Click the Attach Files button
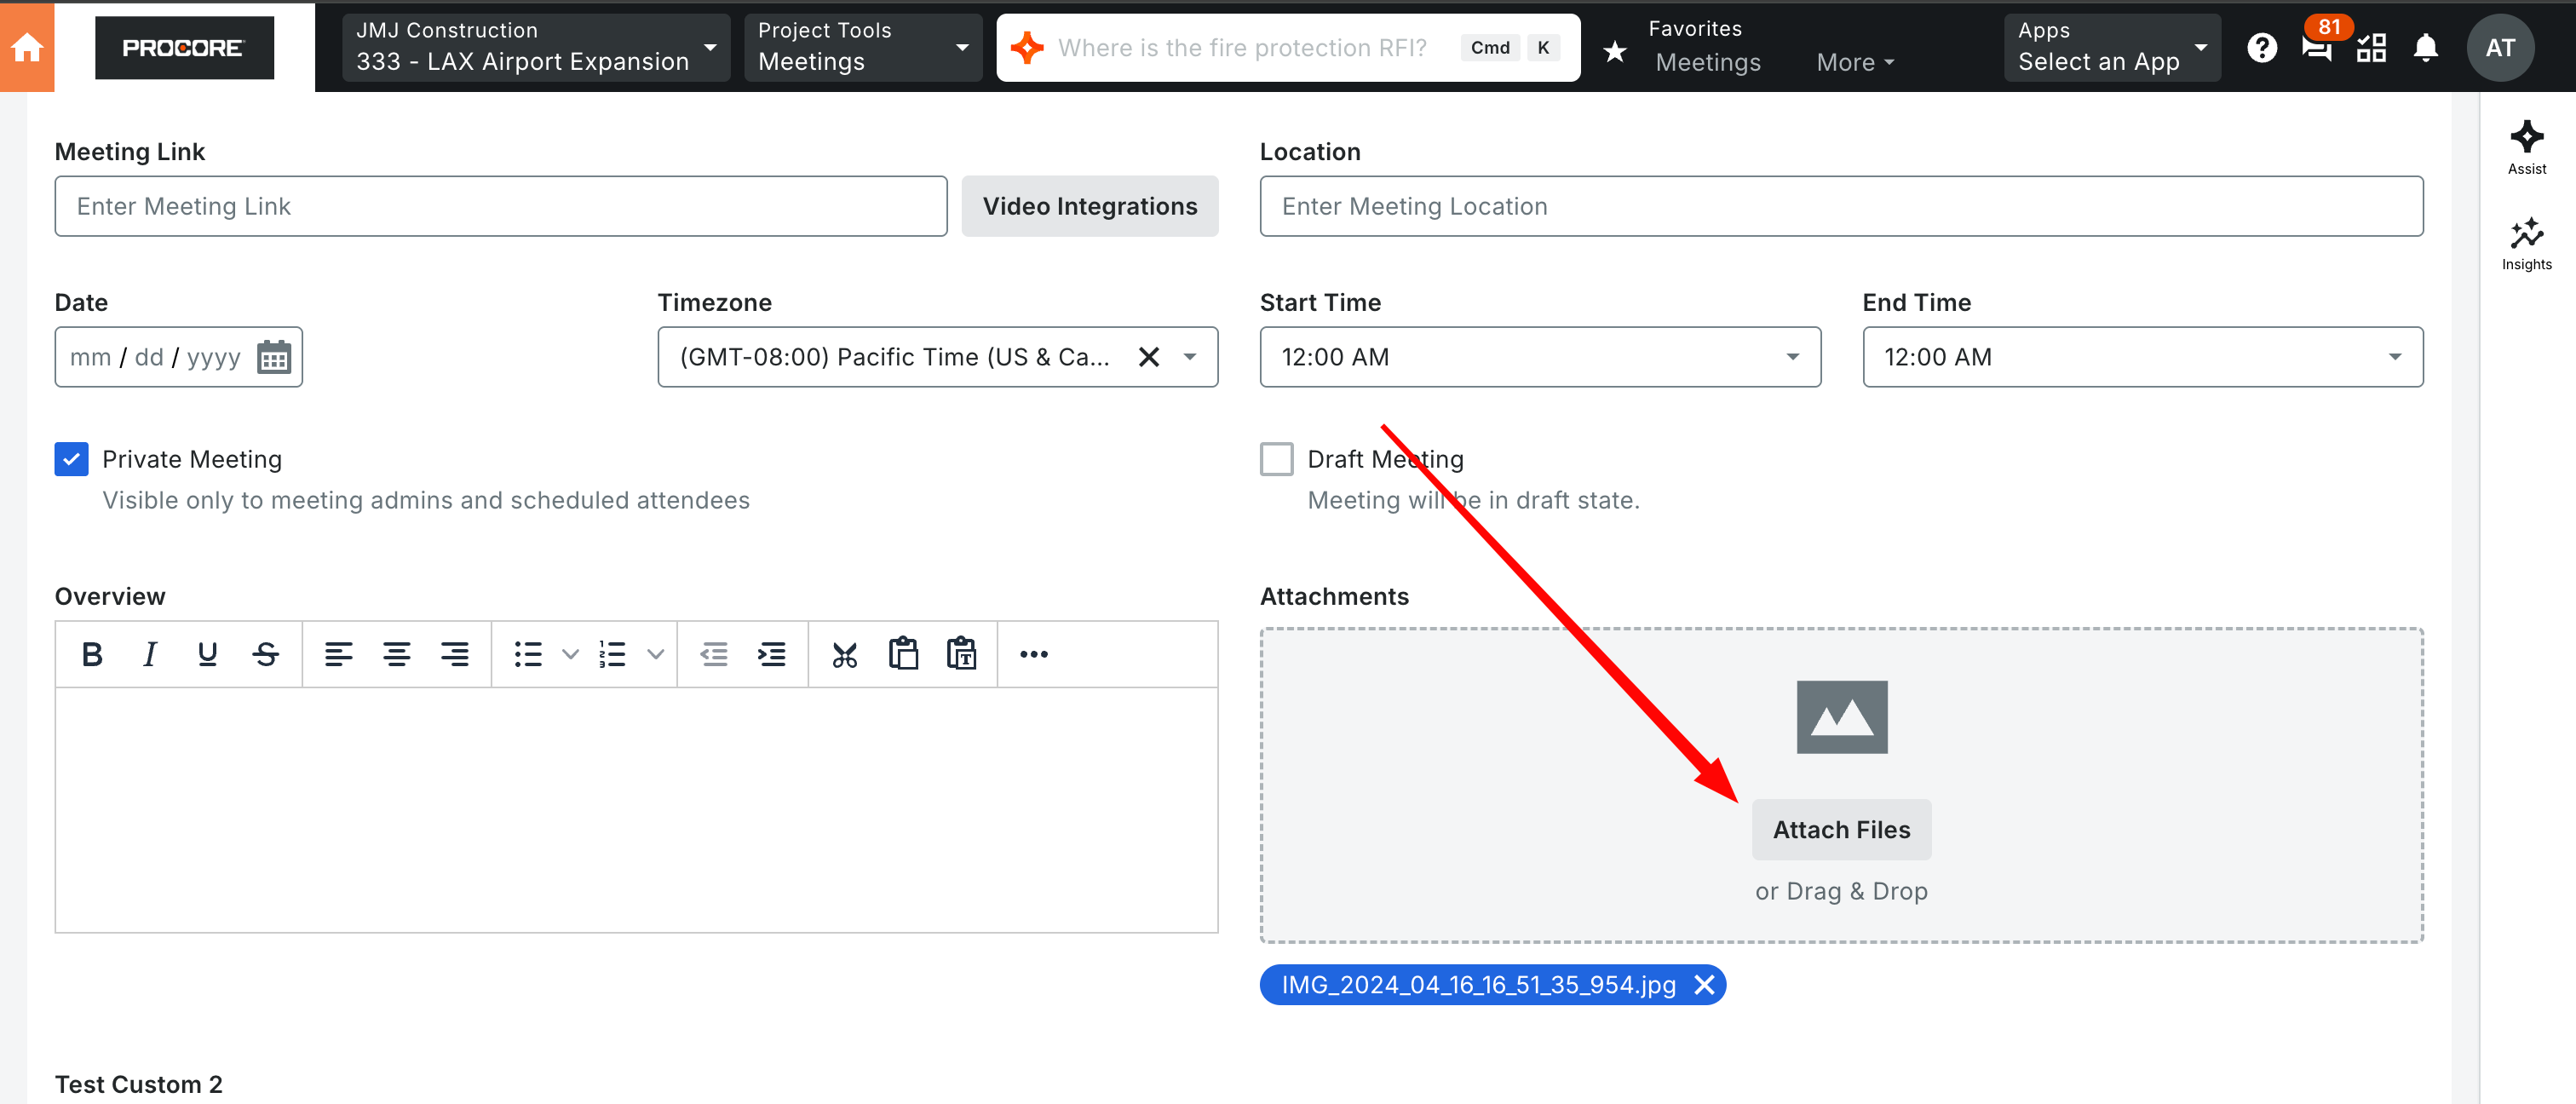This screenshot has width=2576, height=1104. click(x=1840, y=829)
